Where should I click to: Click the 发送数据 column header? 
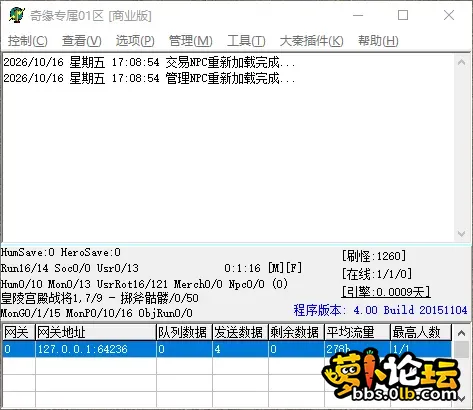pos(240,332)
